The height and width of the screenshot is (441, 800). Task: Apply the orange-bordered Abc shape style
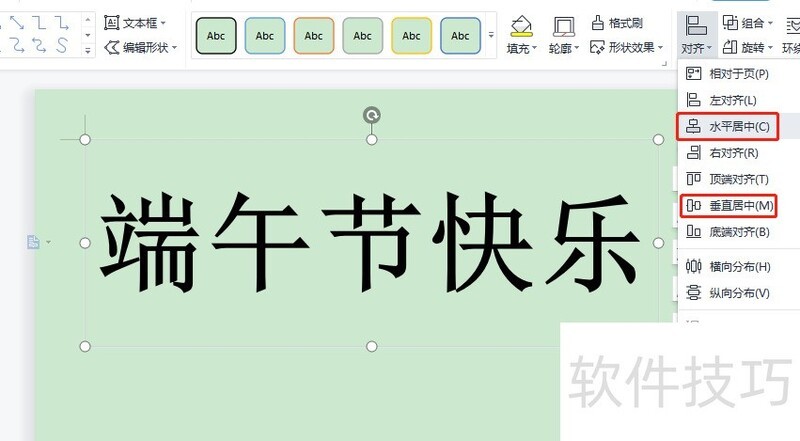tap(314, 36)
